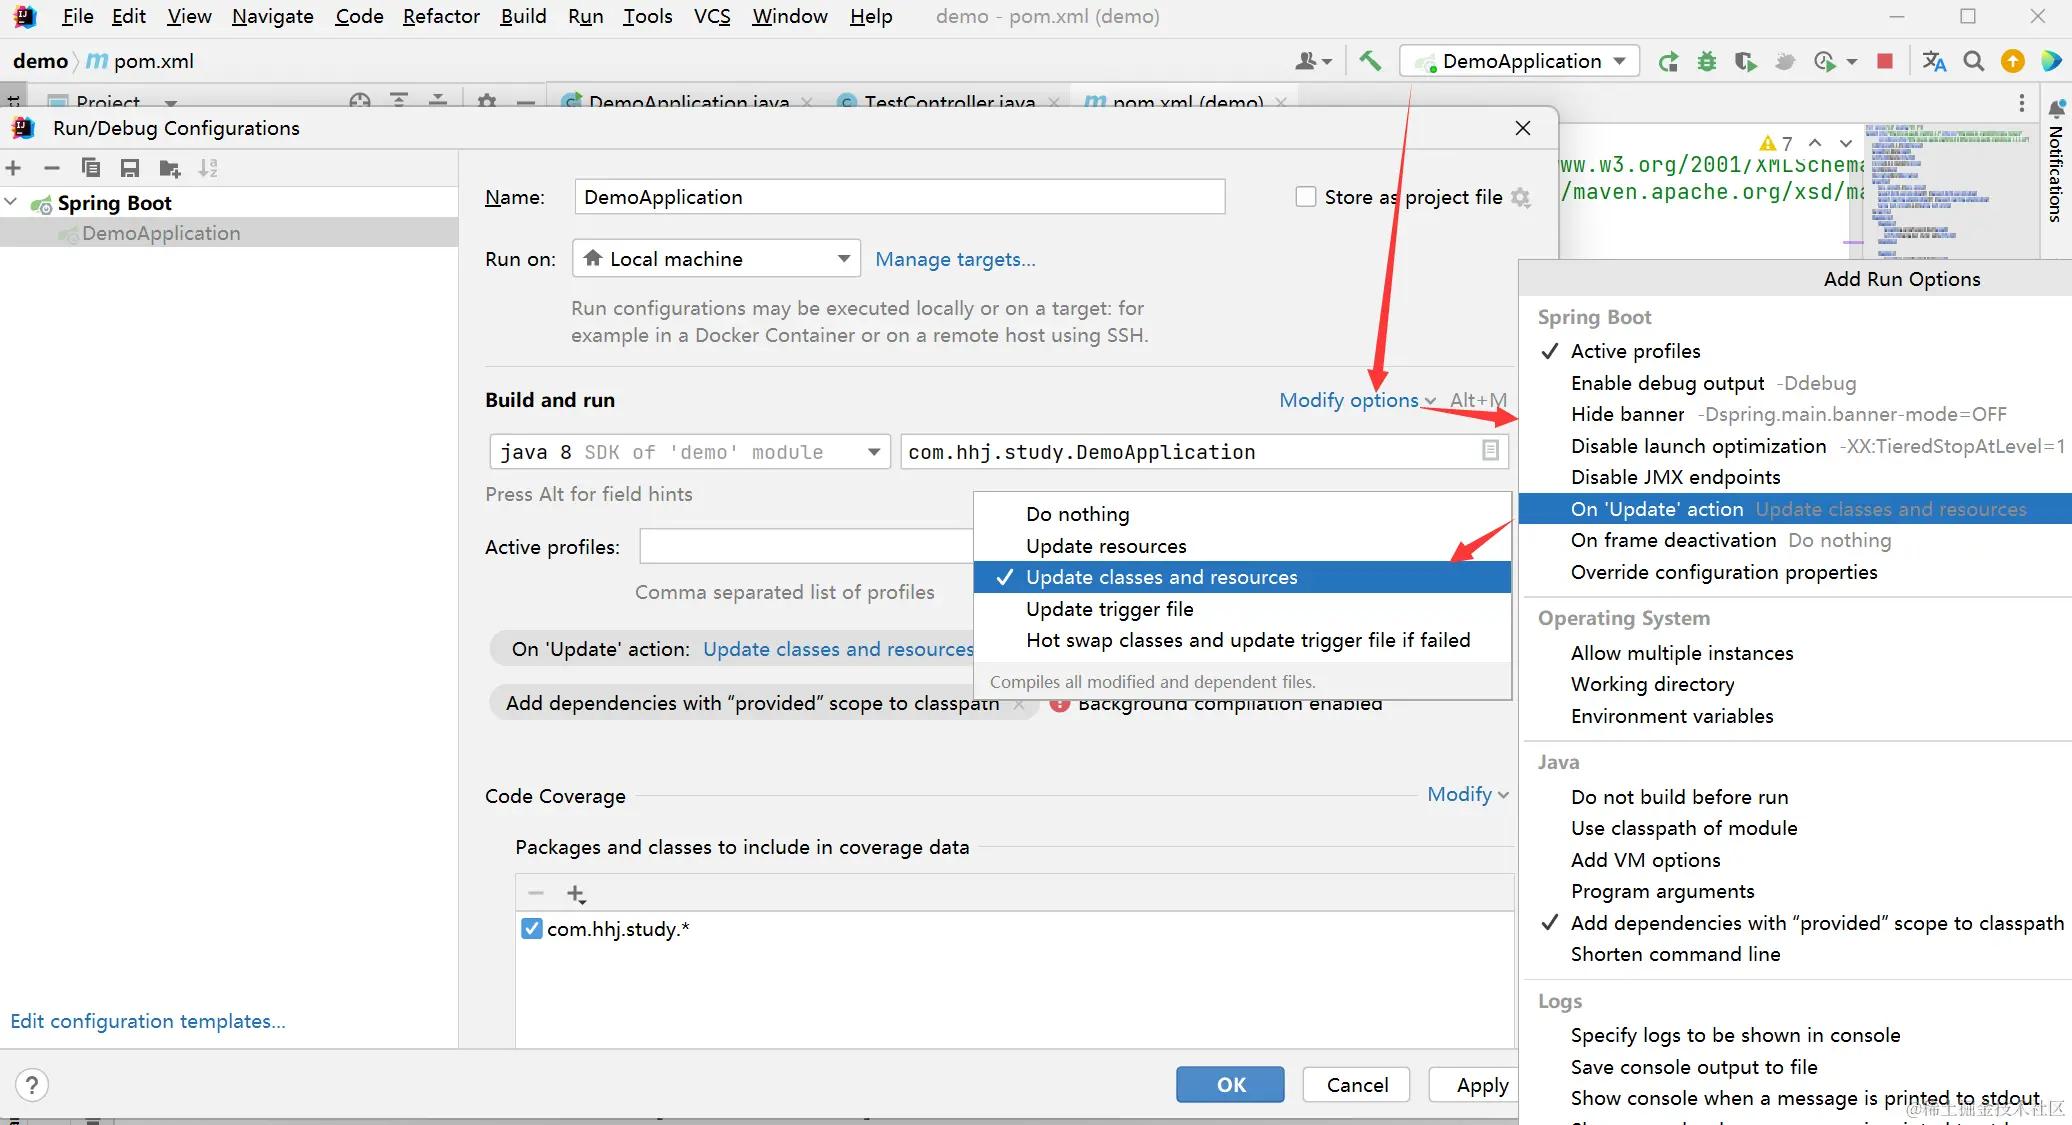Click the OK button
This screenshot has width=2072, height=1125.
click(1230, 1085)
